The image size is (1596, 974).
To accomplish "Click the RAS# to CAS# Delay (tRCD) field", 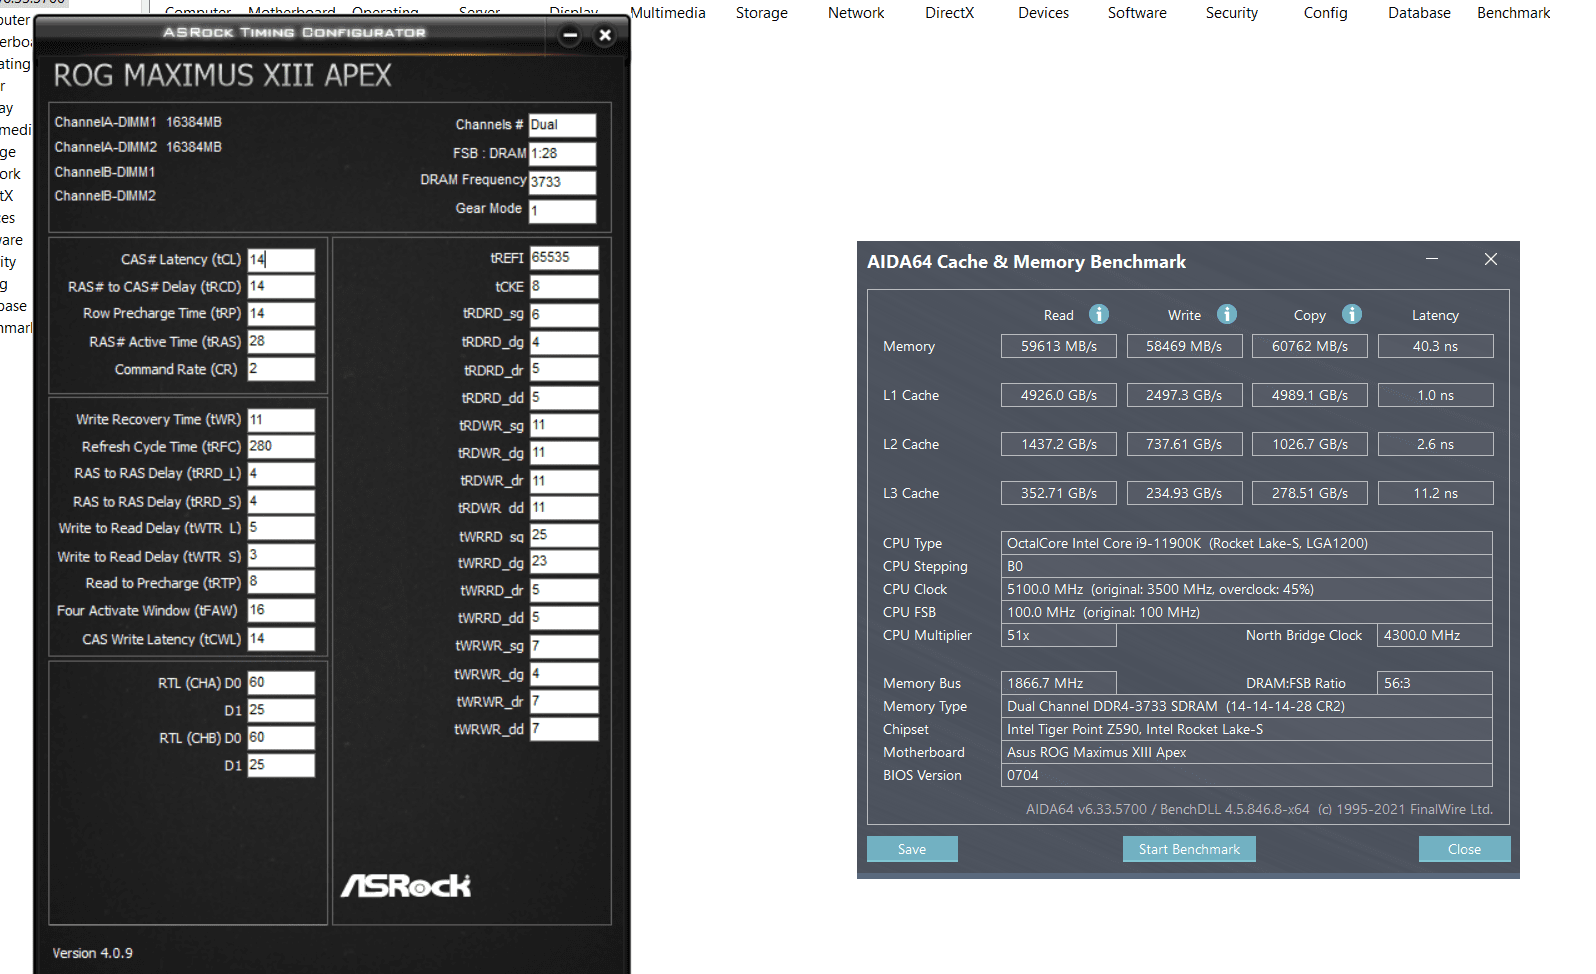I will [281, 287].
